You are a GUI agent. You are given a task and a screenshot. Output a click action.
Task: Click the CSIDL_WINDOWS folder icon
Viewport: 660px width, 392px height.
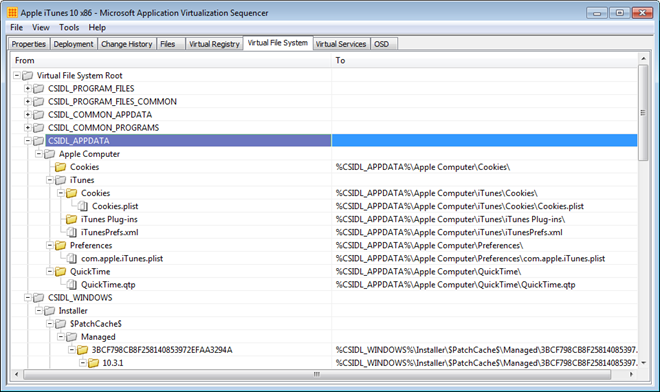pyautogui.click(x=39, y=298)
